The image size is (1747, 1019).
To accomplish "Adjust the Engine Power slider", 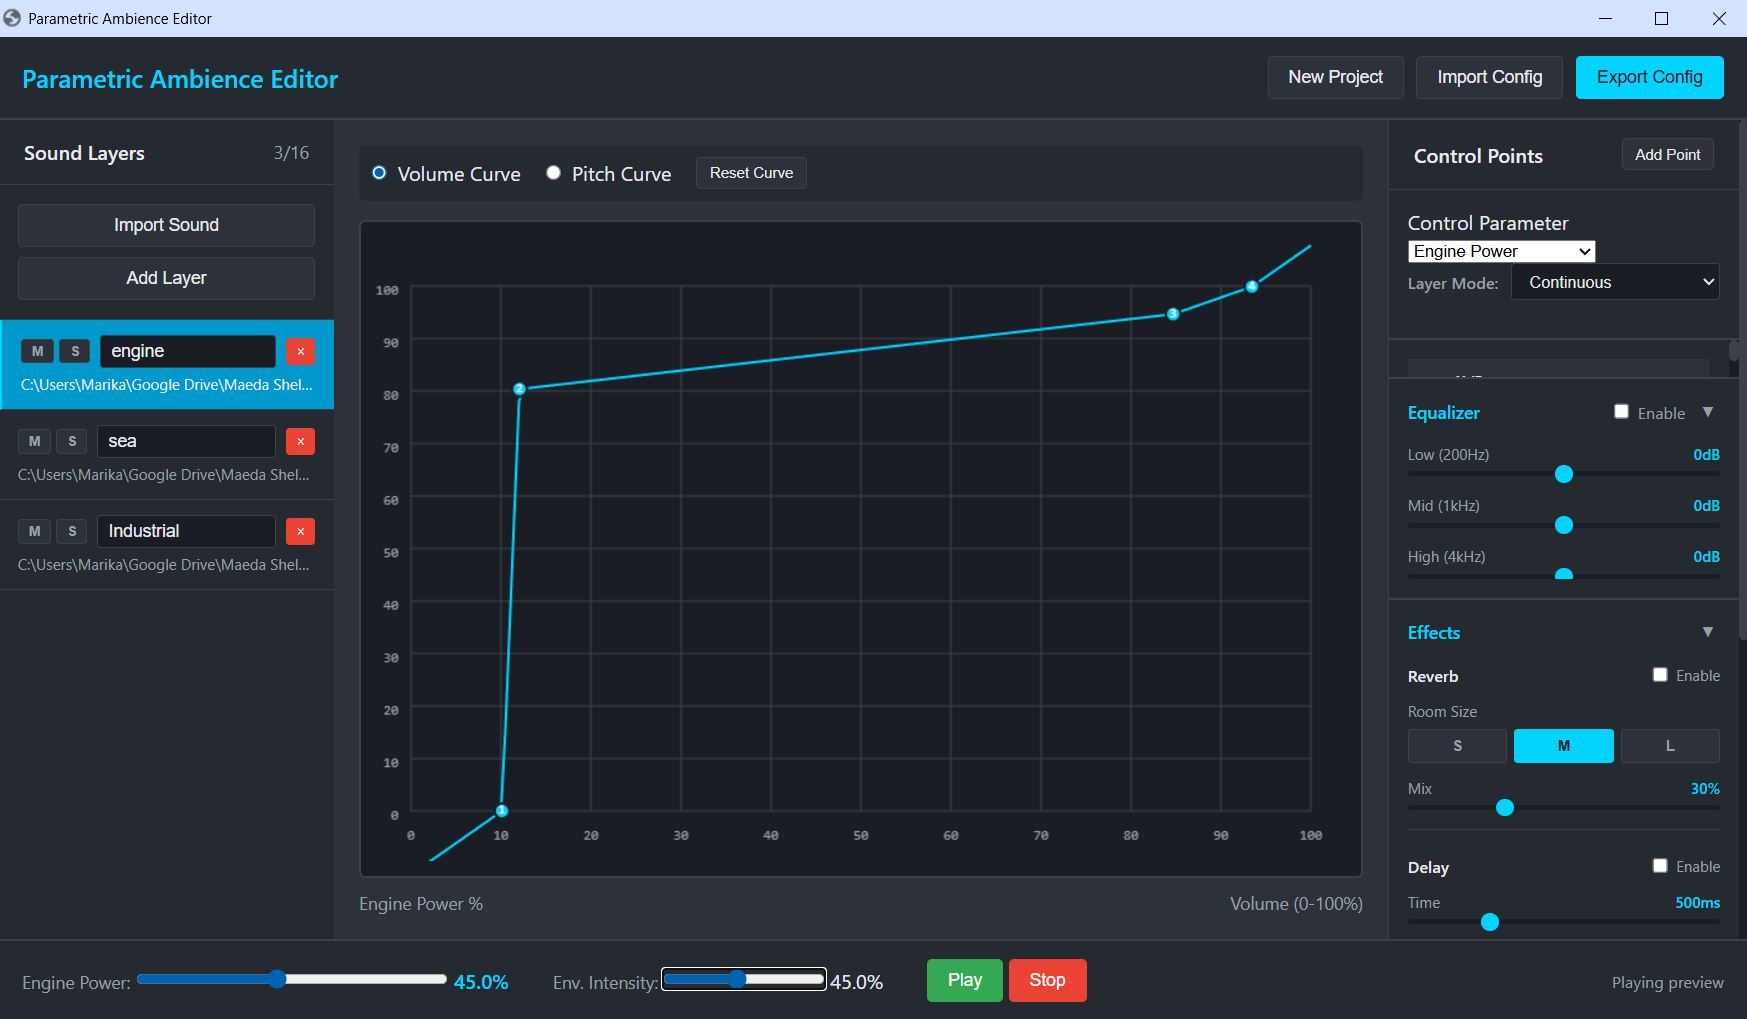I will point(292,979).
